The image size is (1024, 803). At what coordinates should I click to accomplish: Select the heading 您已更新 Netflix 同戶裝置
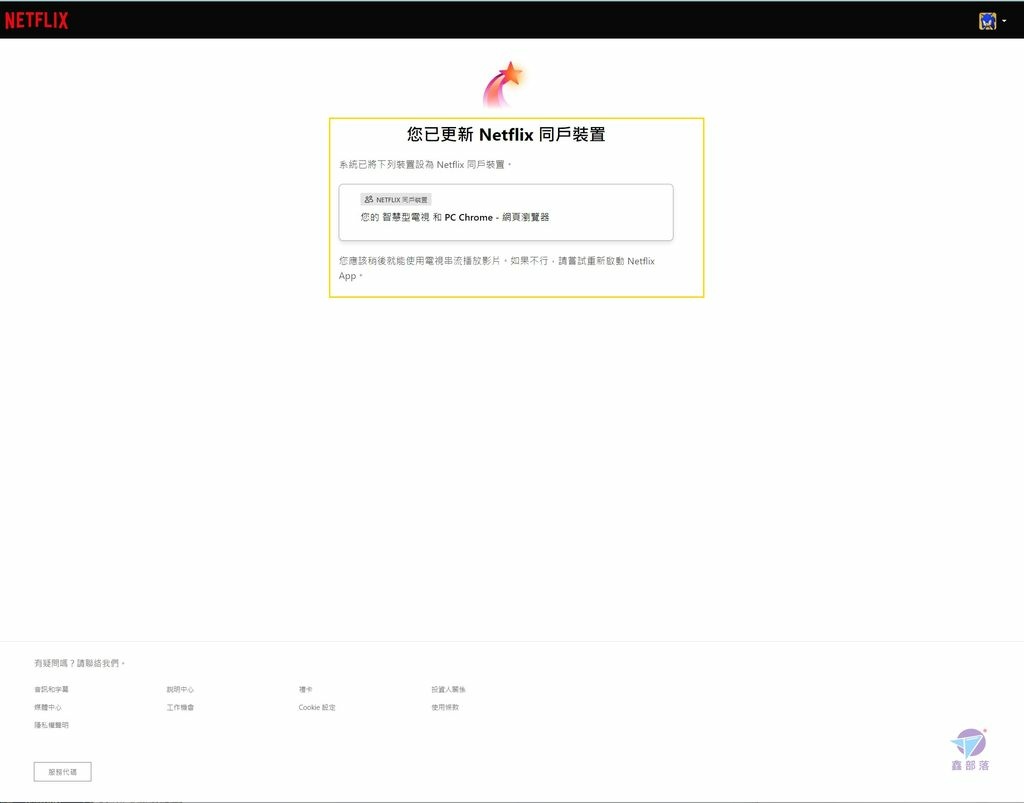coord(506,134)
